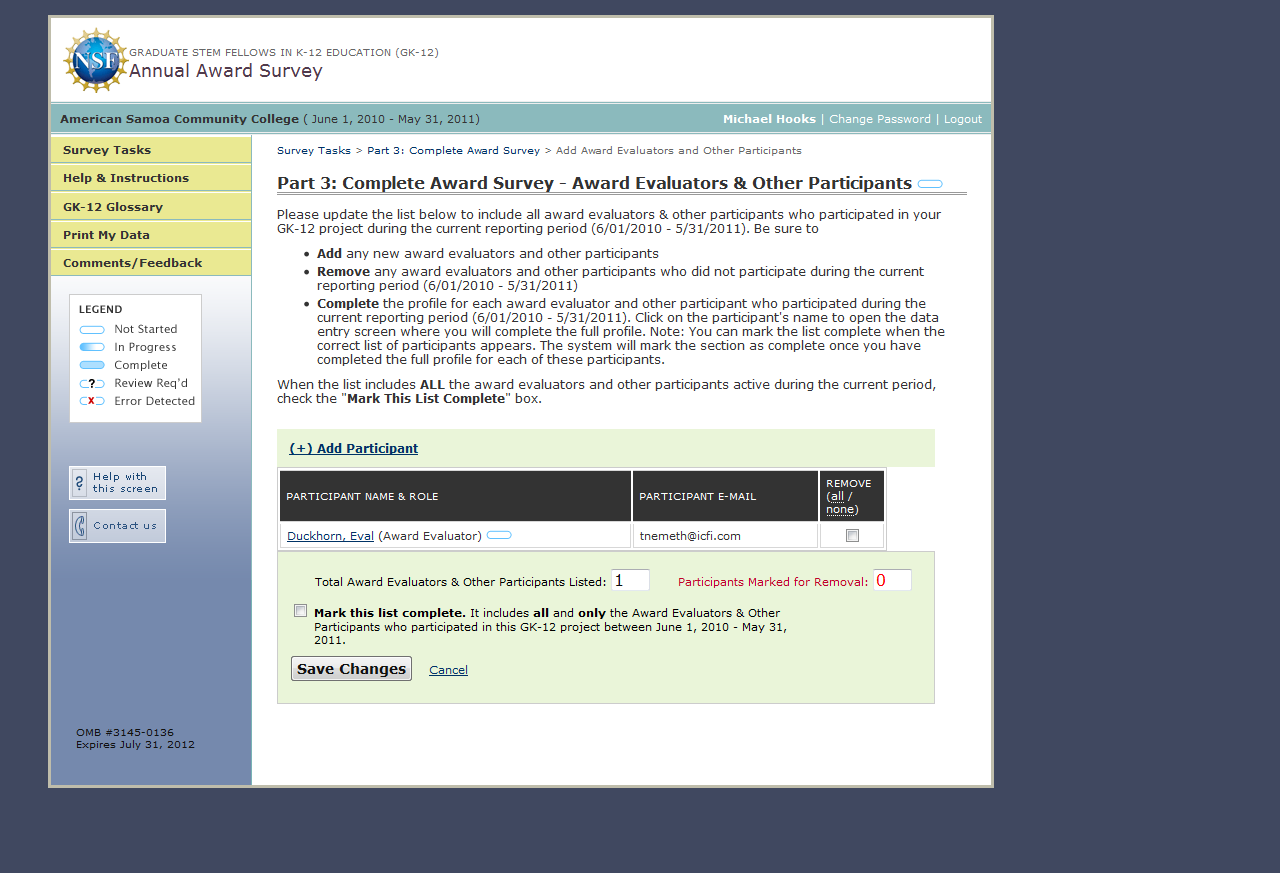1280x873 pixels.
Task: Open the Comments/Feedback sidebar item
Action: click(x=132, y=263)
